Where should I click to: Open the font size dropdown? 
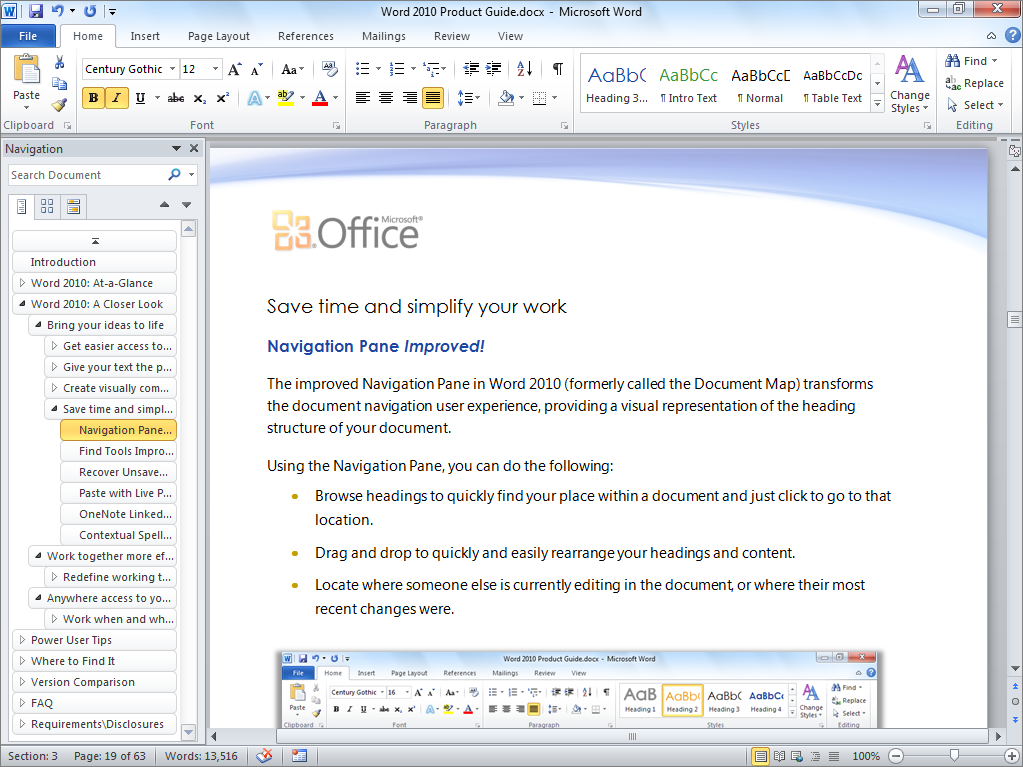pyautogui.click(x=215, y=68)
